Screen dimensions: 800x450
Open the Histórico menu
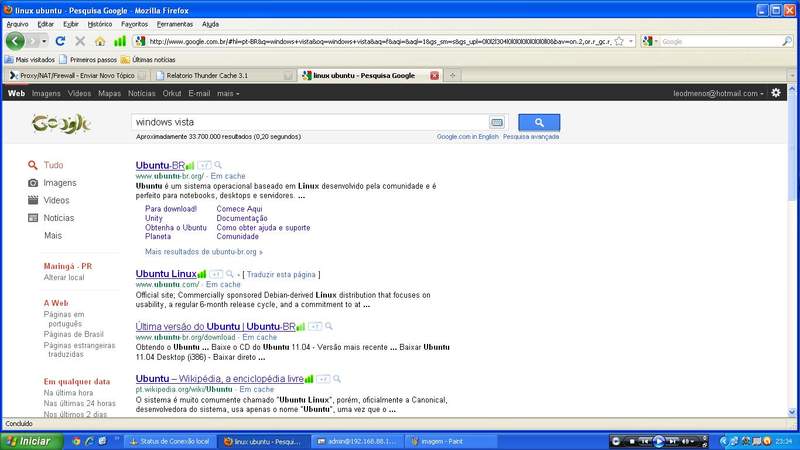99,24
